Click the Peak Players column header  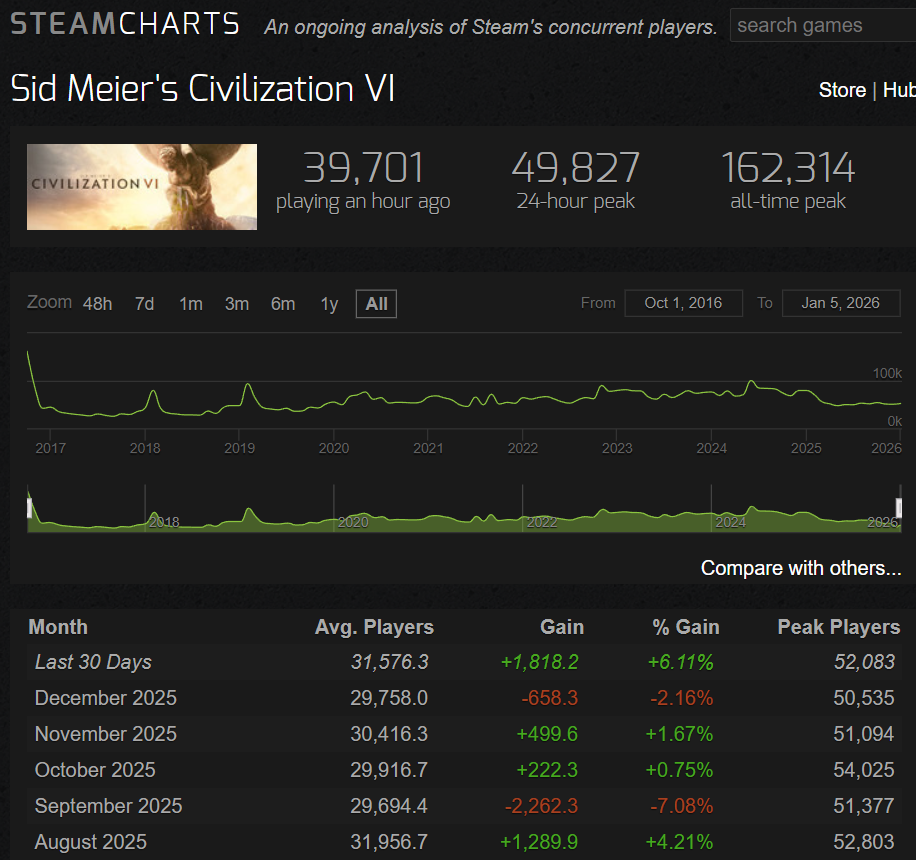[838, 627]
